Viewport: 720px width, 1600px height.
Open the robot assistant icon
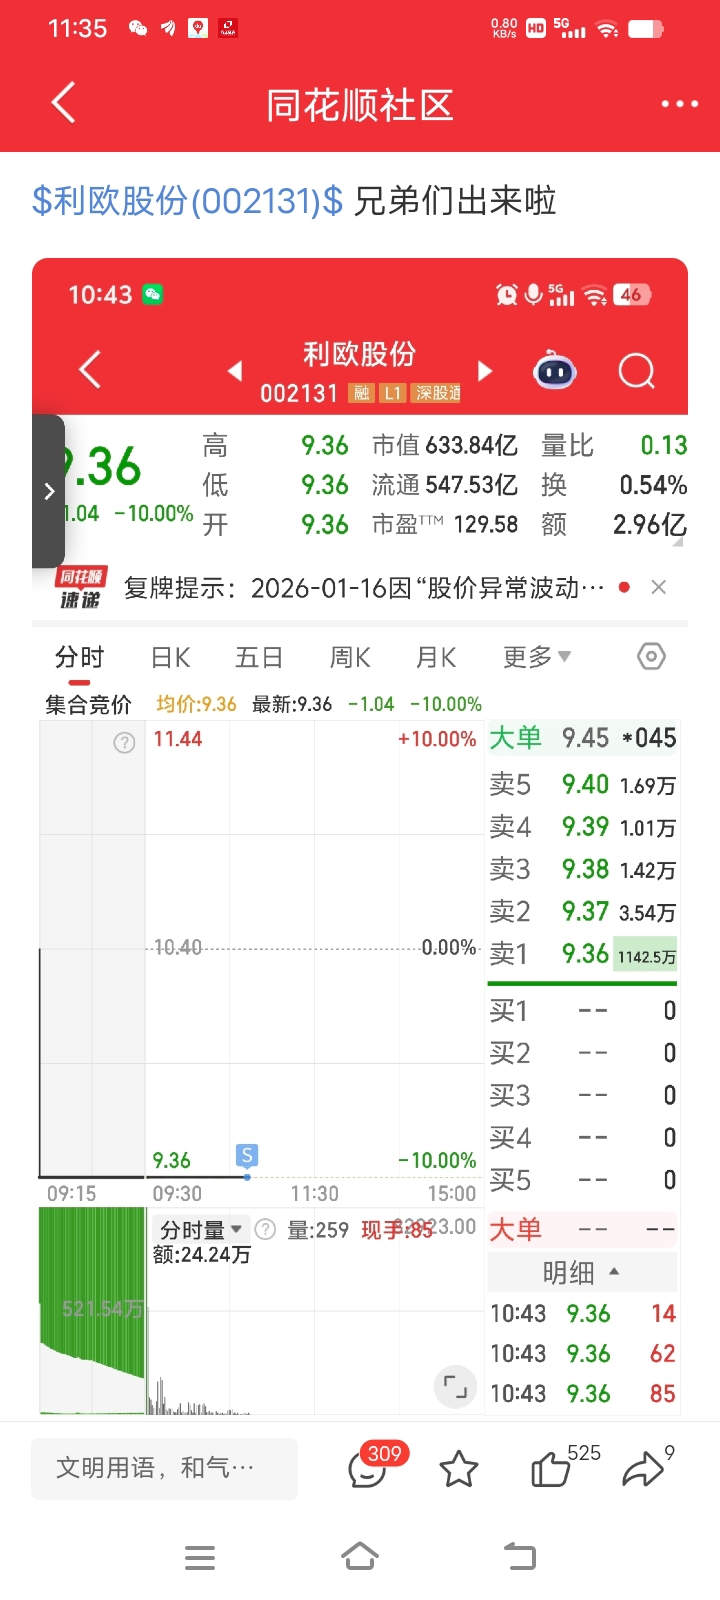coord(555,371)
